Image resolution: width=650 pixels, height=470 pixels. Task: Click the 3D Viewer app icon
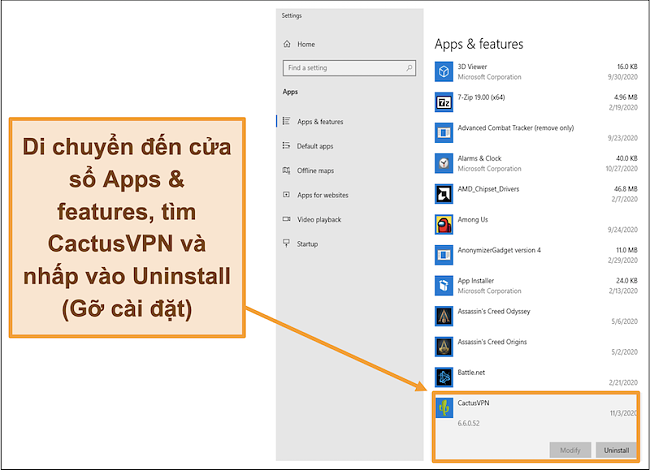point(444,72)
